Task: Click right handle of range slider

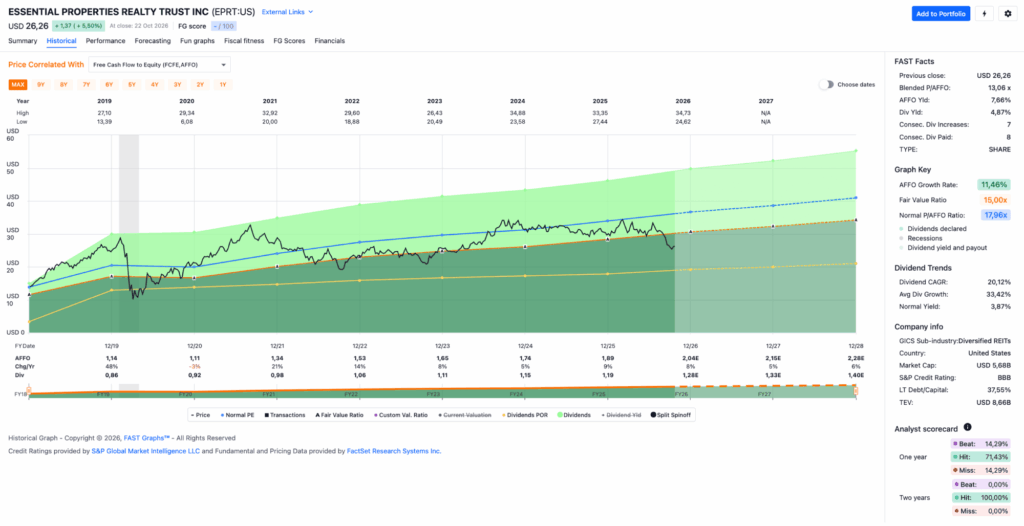Action: [x=856, y=391]
